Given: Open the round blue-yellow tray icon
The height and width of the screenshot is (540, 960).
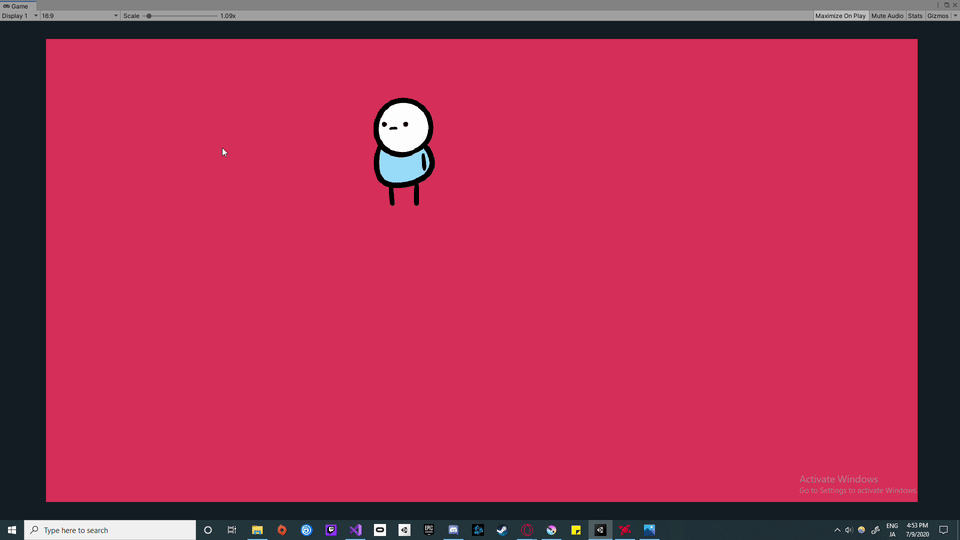Looking at the screenshot, I should 861,530.
